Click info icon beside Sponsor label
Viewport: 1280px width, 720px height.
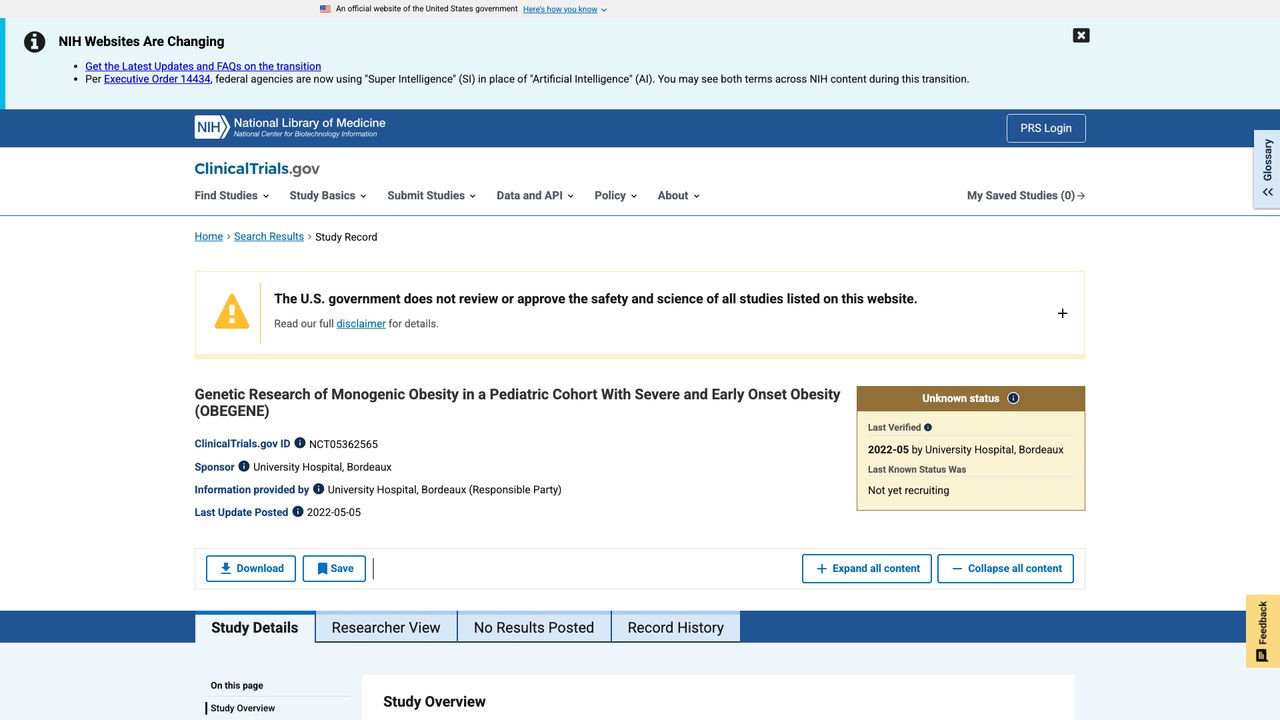click(x=244, y=466)
